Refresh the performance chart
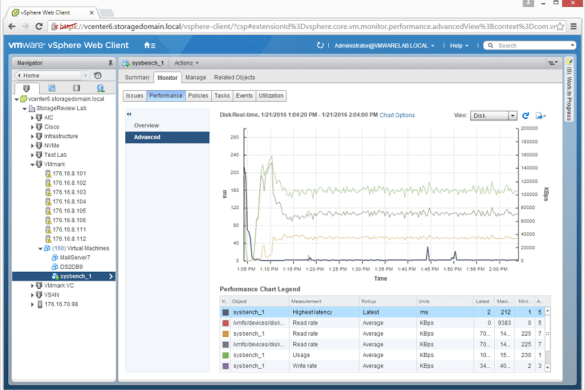The image size is (585, 390). point(525,116)
